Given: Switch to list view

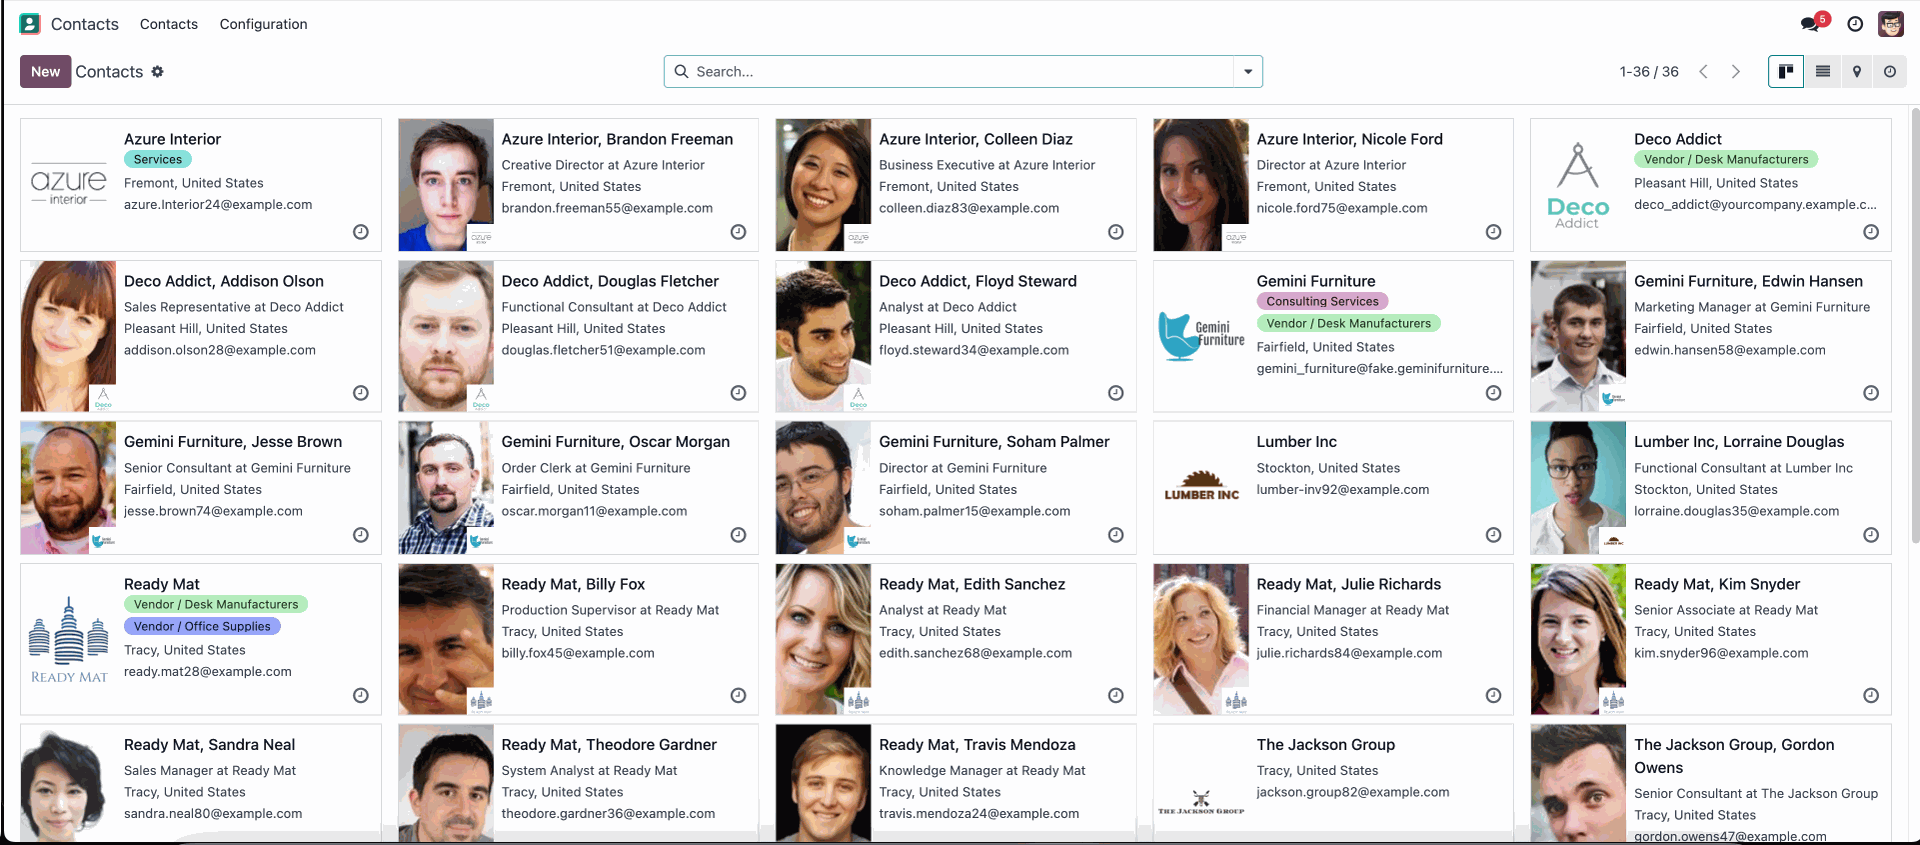Looking at the screenshot, I should pyautogui.click(x=1823, y=72).
